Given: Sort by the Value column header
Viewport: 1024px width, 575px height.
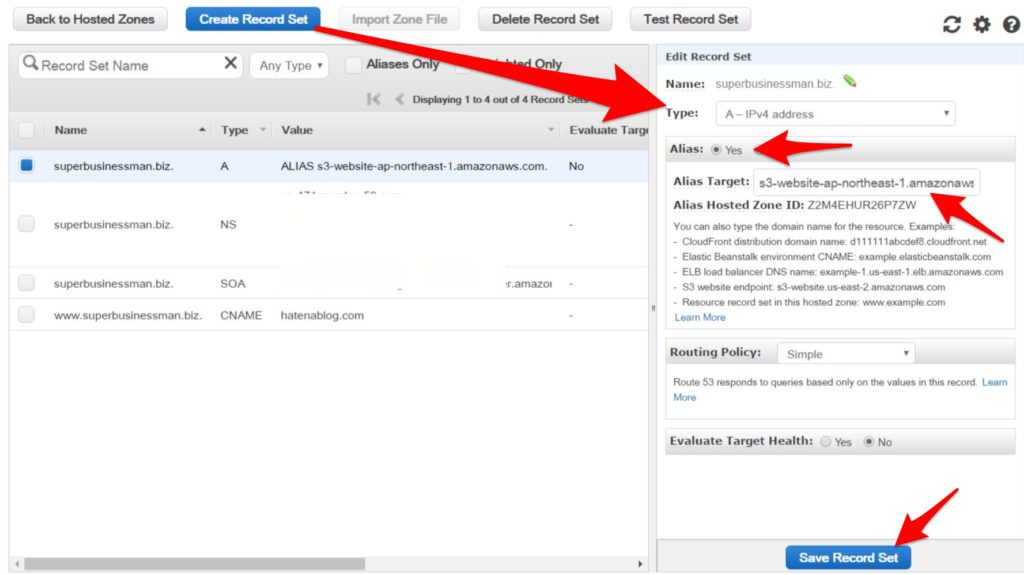Looking at the screenshot, I should 297,130.
